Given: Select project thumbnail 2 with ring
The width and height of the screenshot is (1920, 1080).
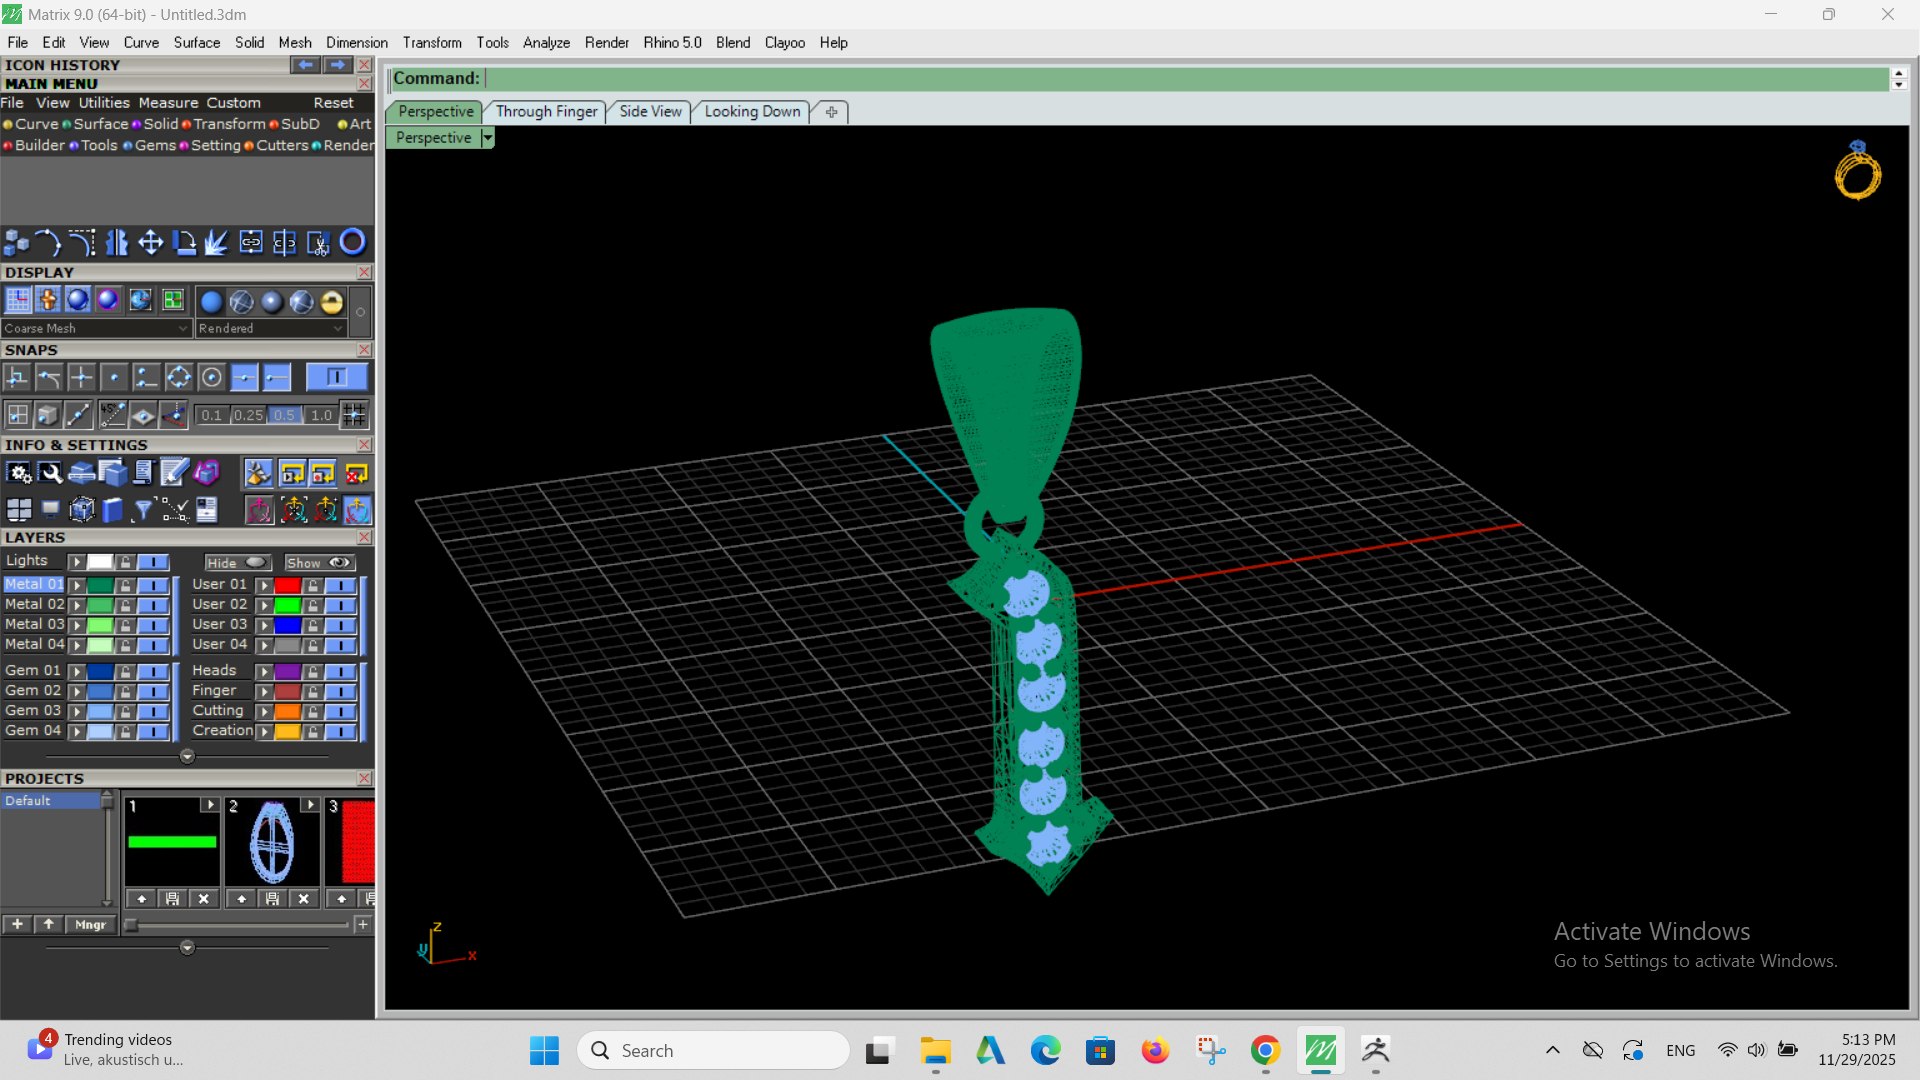Looking at the screenshot, I should [x=272, y=842].
